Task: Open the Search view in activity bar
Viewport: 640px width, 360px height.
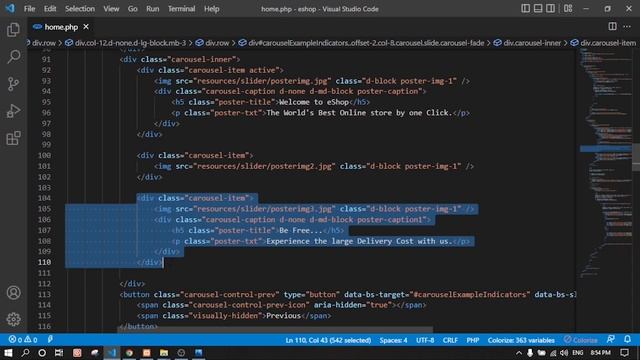Action: (13, 57)
